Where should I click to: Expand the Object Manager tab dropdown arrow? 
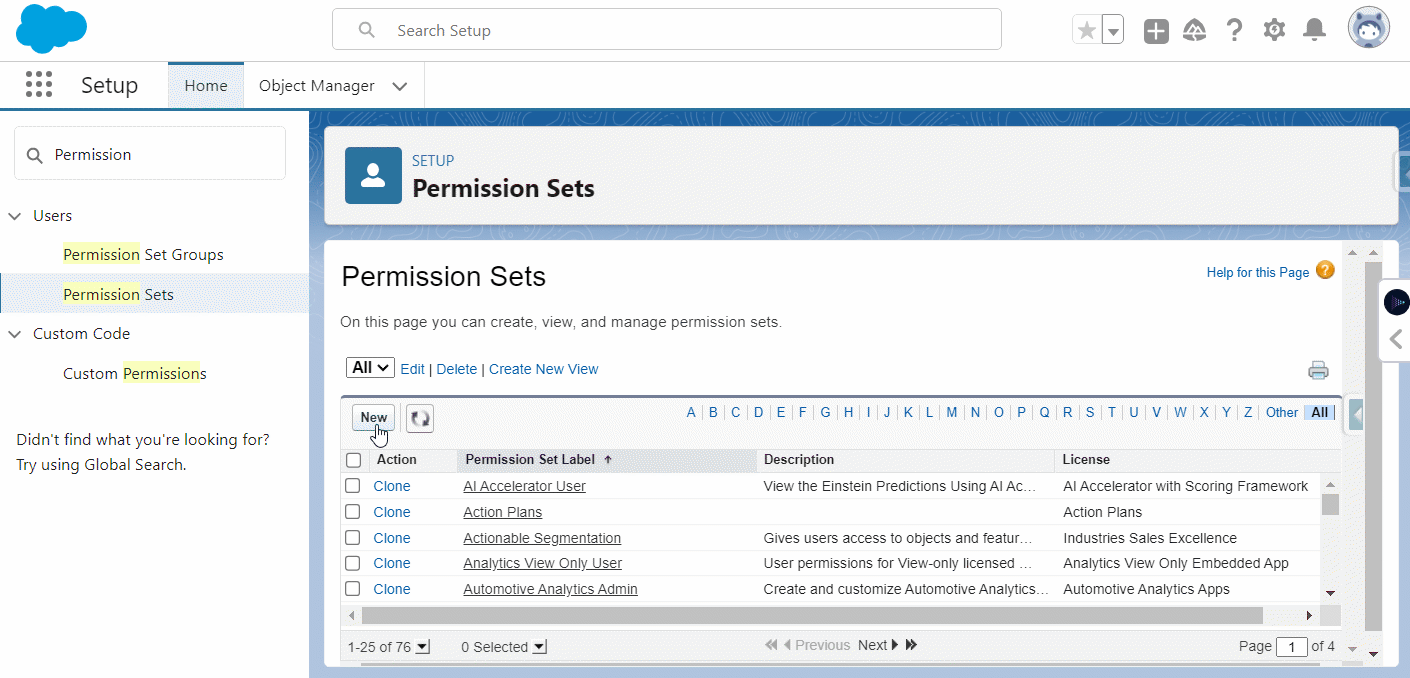(400, 86)
